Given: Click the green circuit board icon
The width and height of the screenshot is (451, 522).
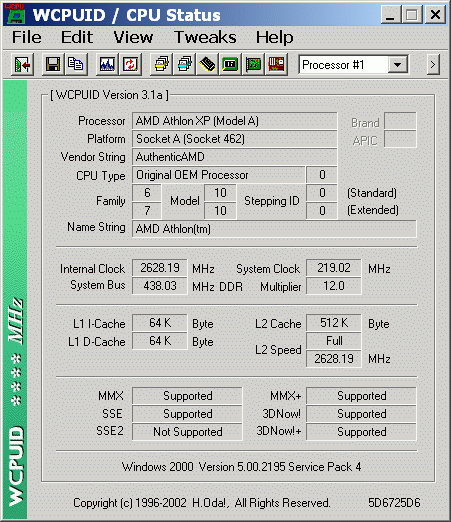Looking at the screenshot, I should point(253,64).
